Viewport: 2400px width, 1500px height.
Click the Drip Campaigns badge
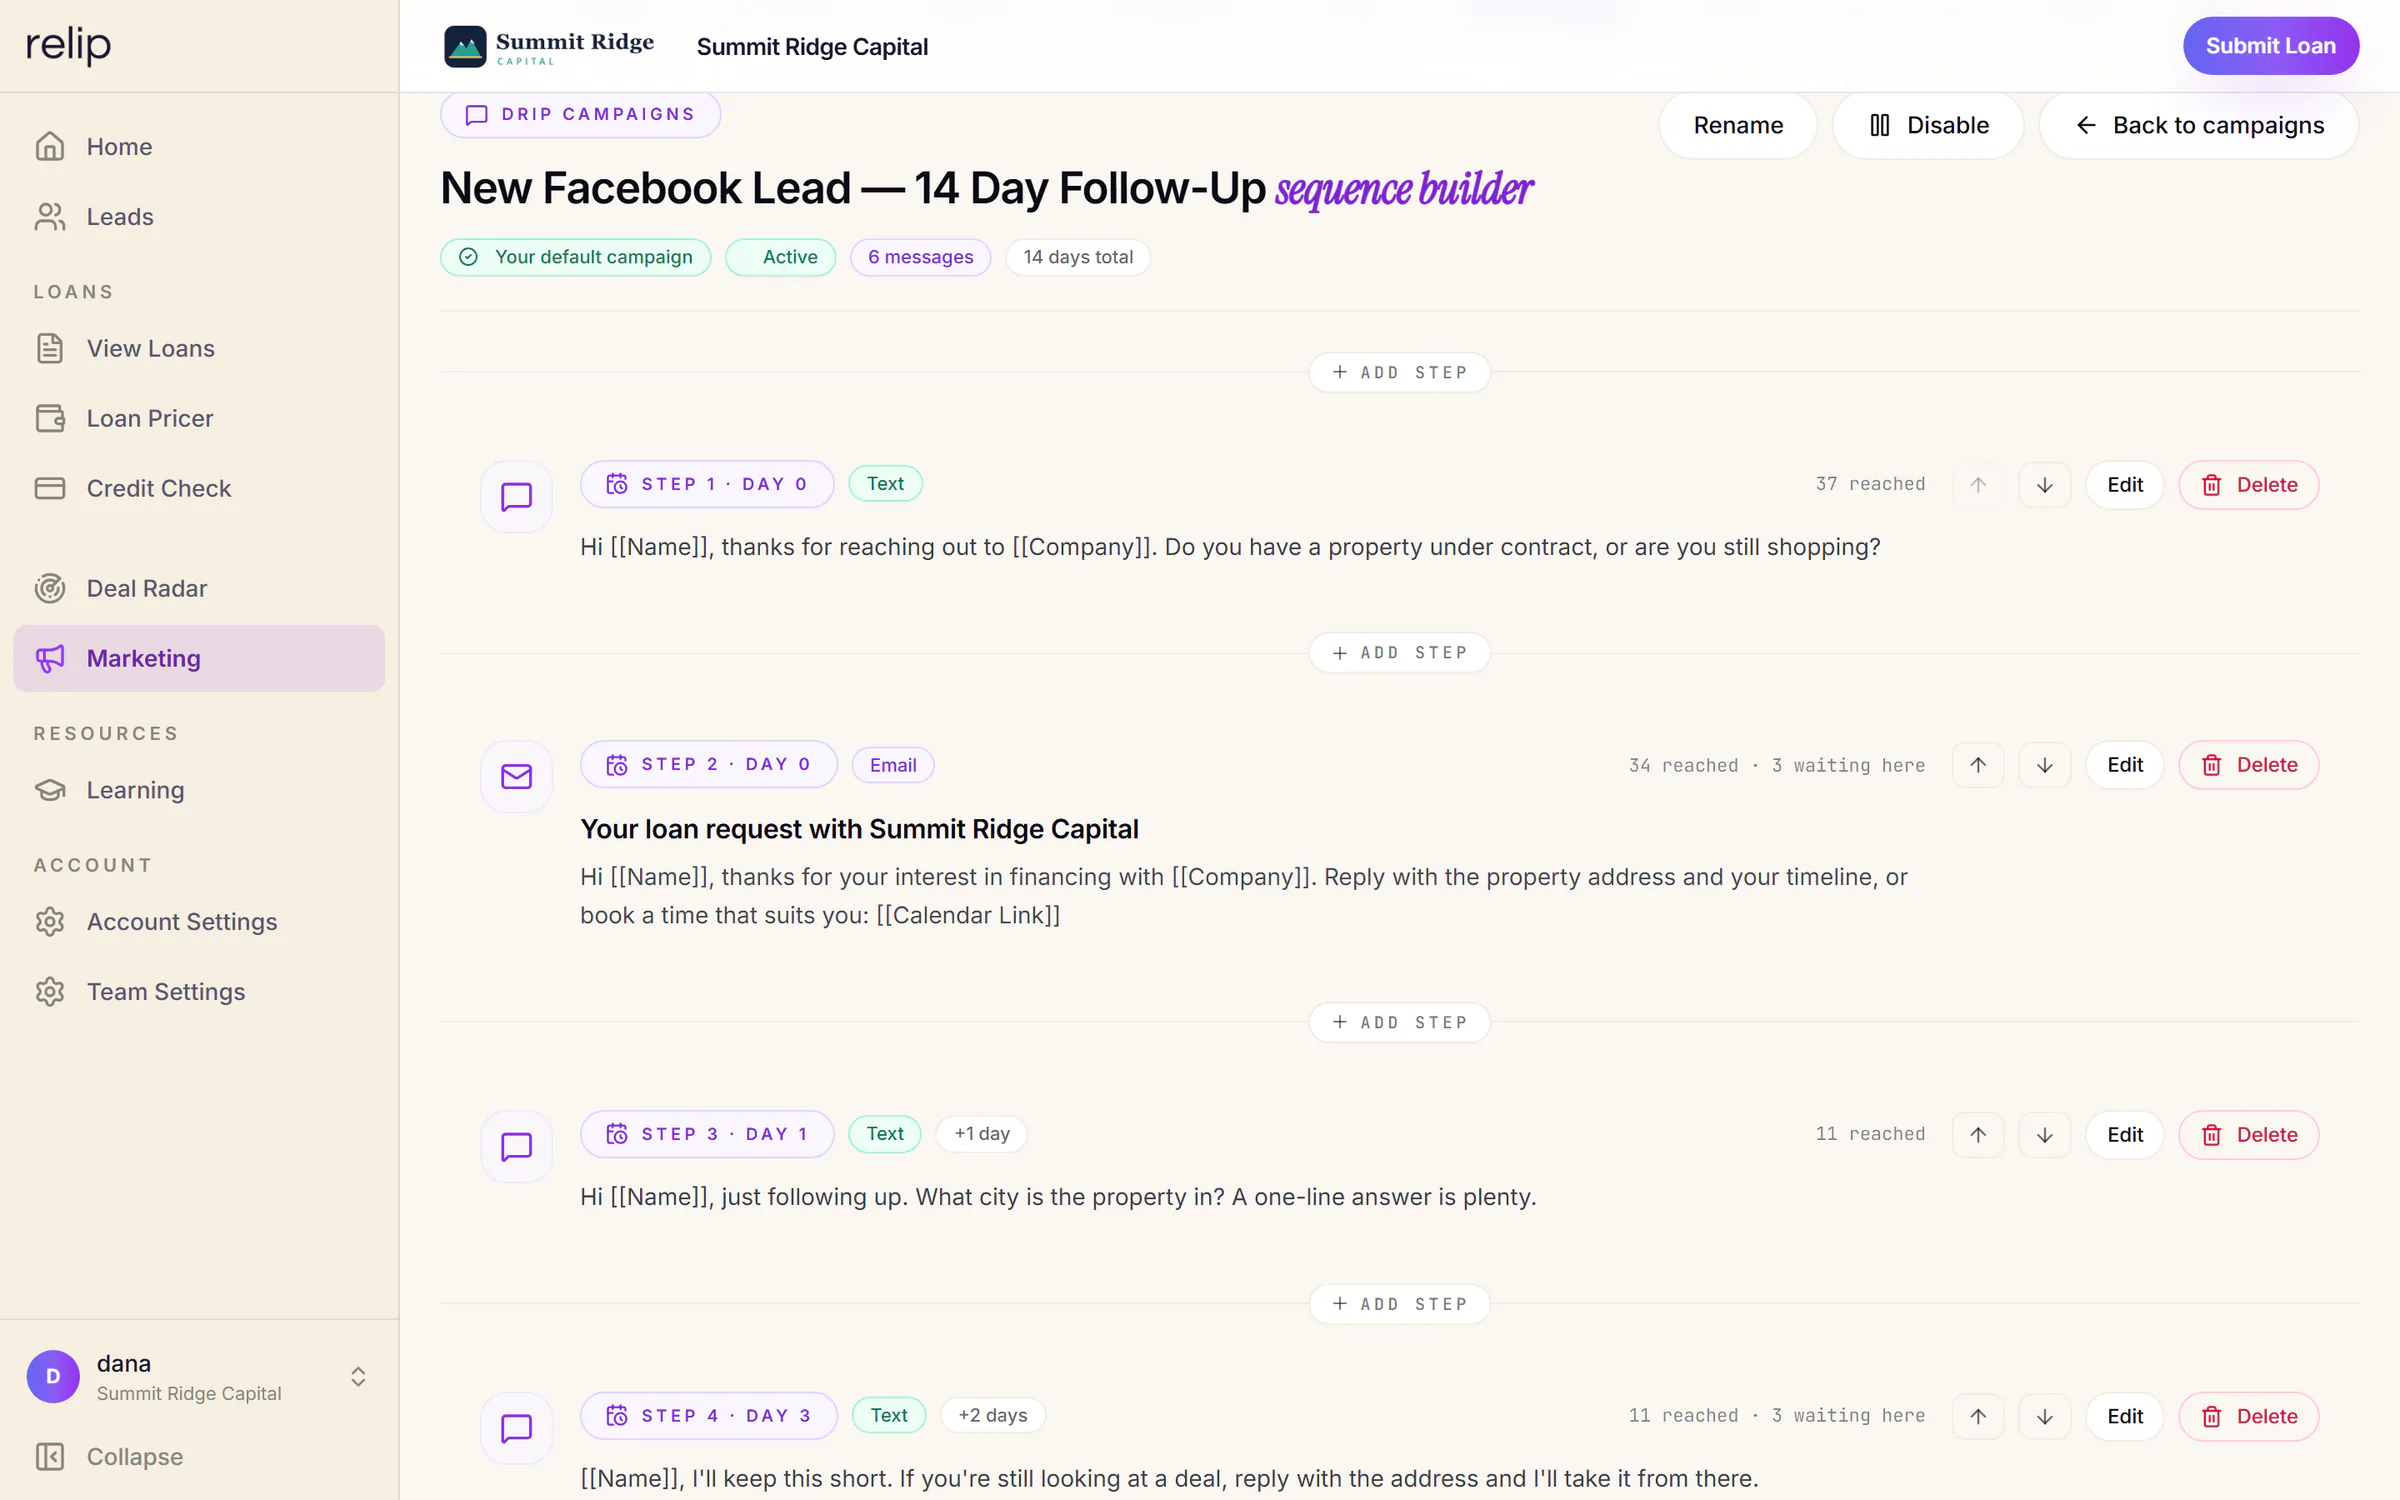580,114
